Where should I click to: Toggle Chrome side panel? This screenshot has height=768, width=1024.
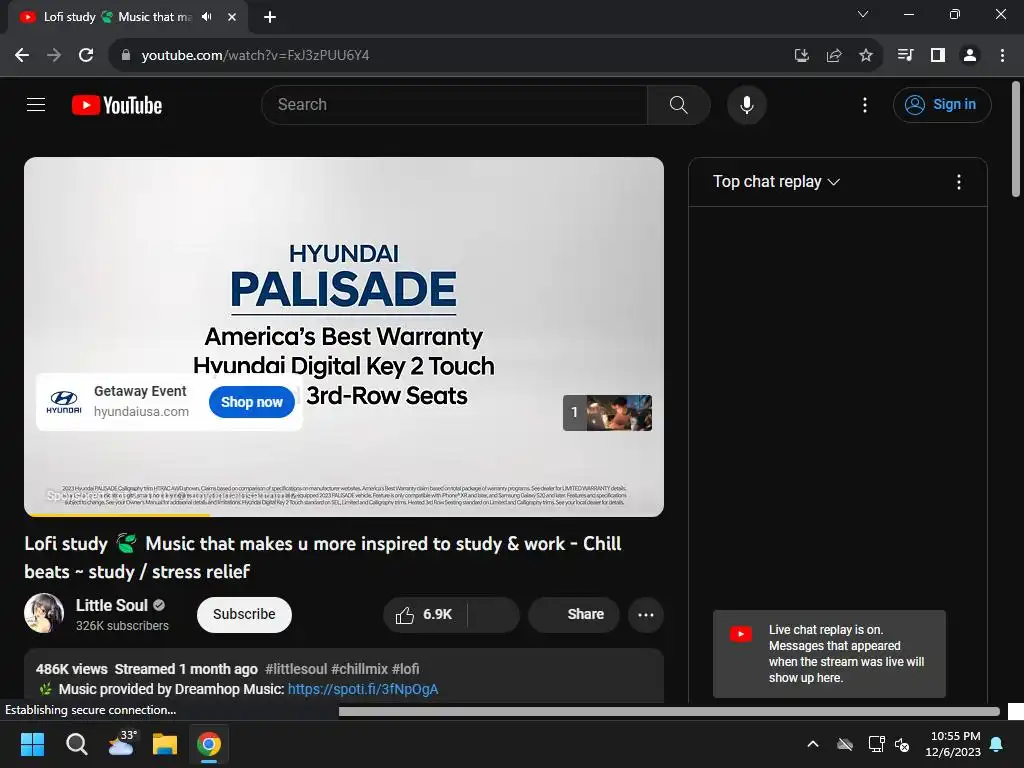(x=938, y=55)
